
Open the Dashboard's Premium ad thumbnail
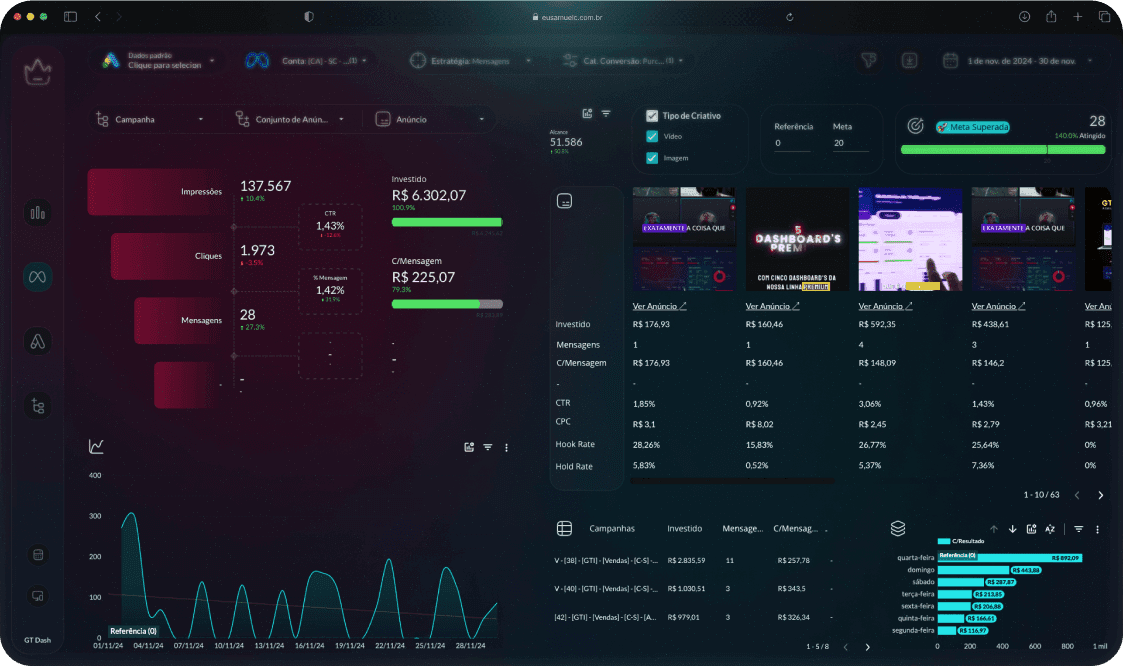(x=797, y=239)
